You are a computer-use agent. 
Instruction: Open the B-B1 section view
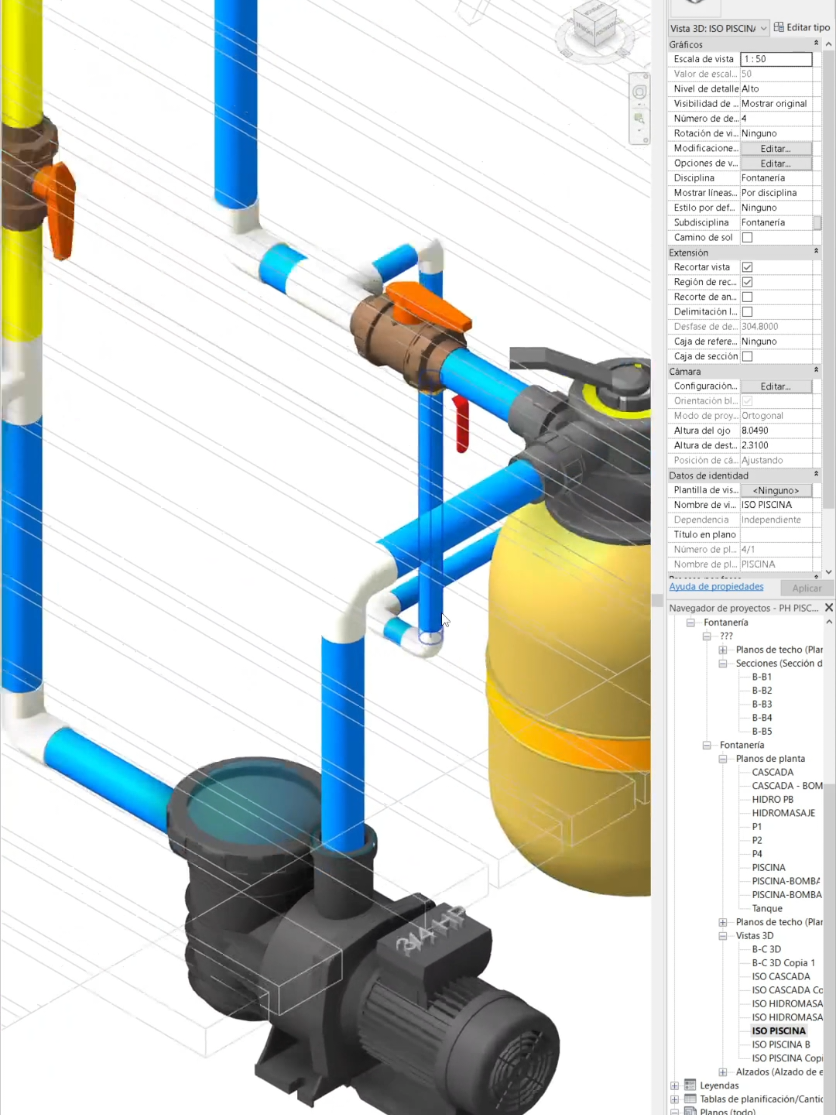click(761, 677)
